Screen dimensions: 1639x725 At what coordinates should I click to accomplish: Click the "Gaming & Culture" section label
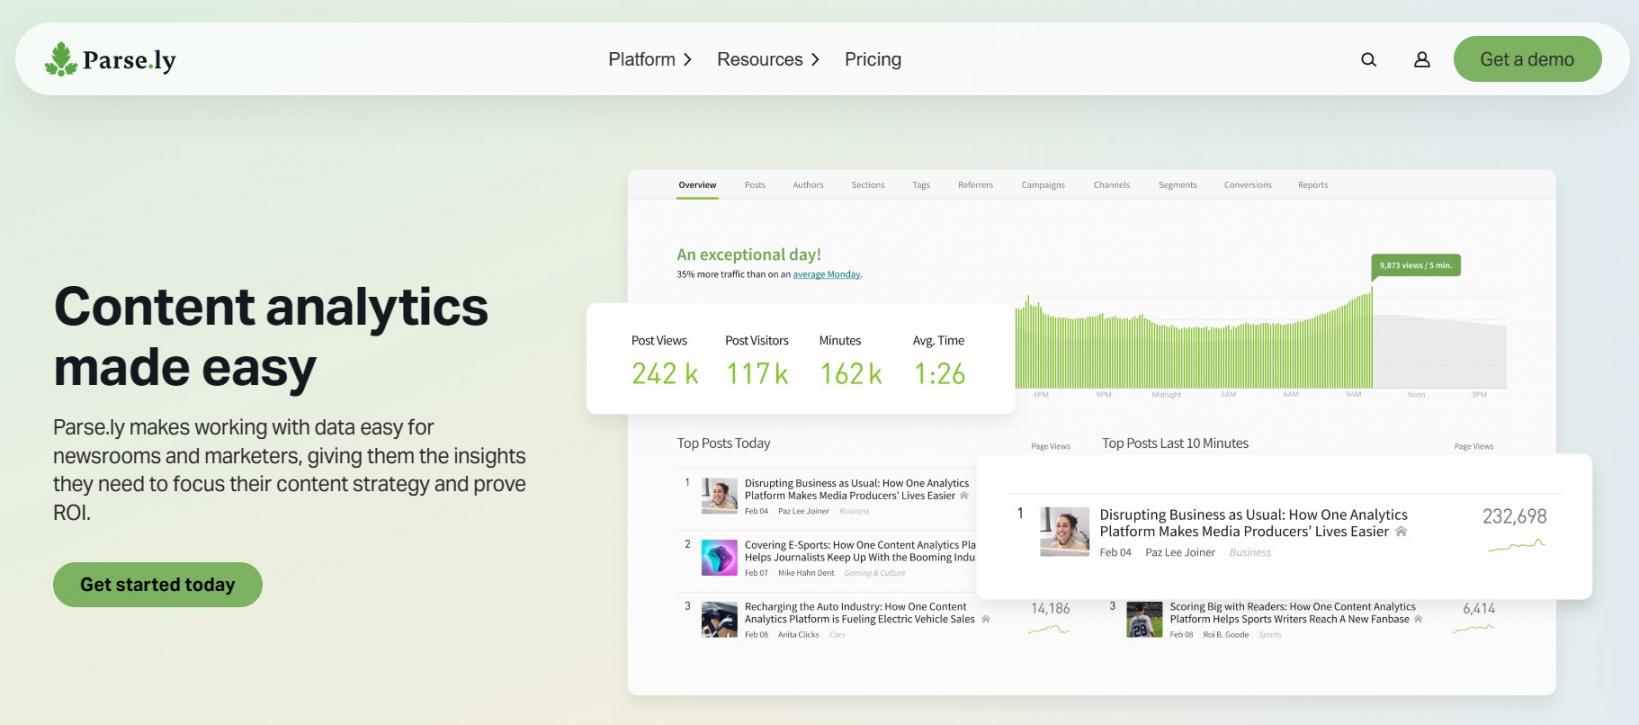pyautogui.click(x=874, y=573)
